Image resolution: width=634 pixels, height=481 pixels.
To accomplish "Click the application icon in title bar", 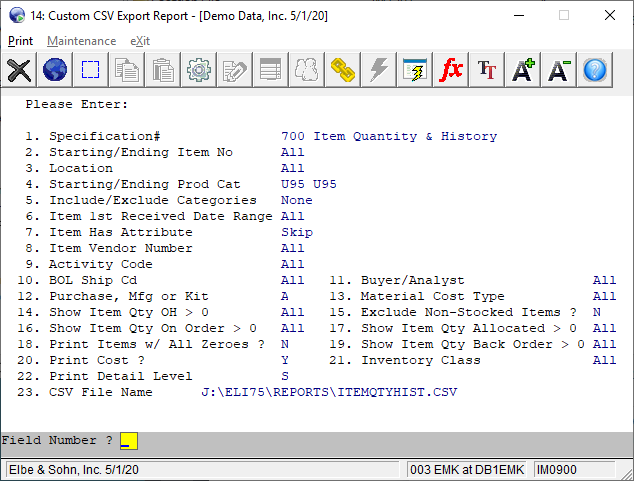I will (x=17, y=15).
